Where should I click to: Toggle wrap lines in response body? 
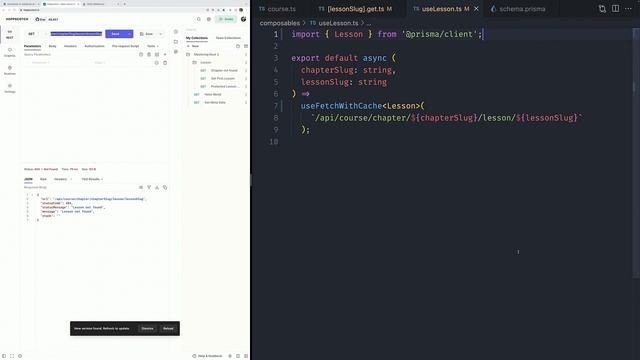click(x=141, y=187)
